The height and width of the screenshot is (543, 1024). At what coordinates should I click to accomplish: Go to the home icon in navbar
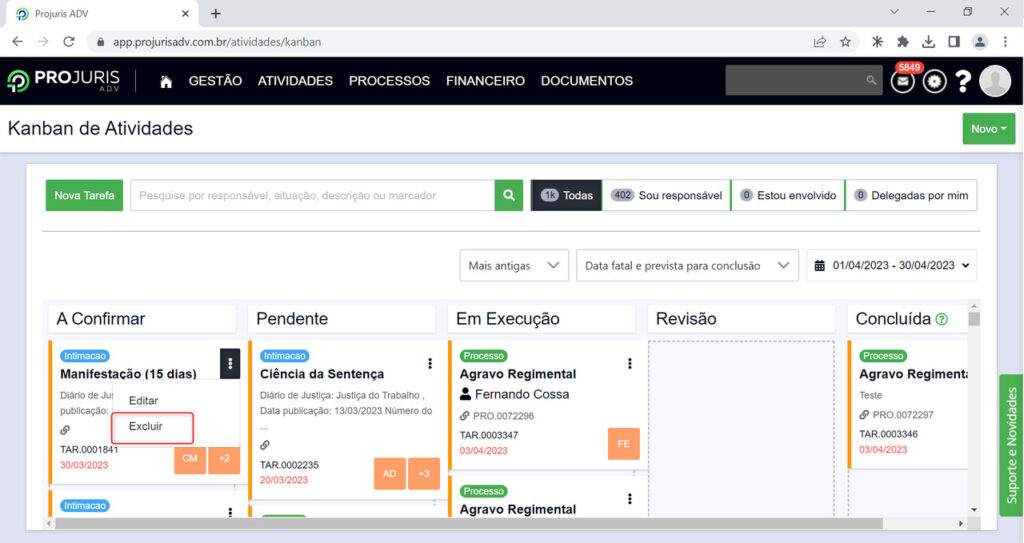click(166, 81)
